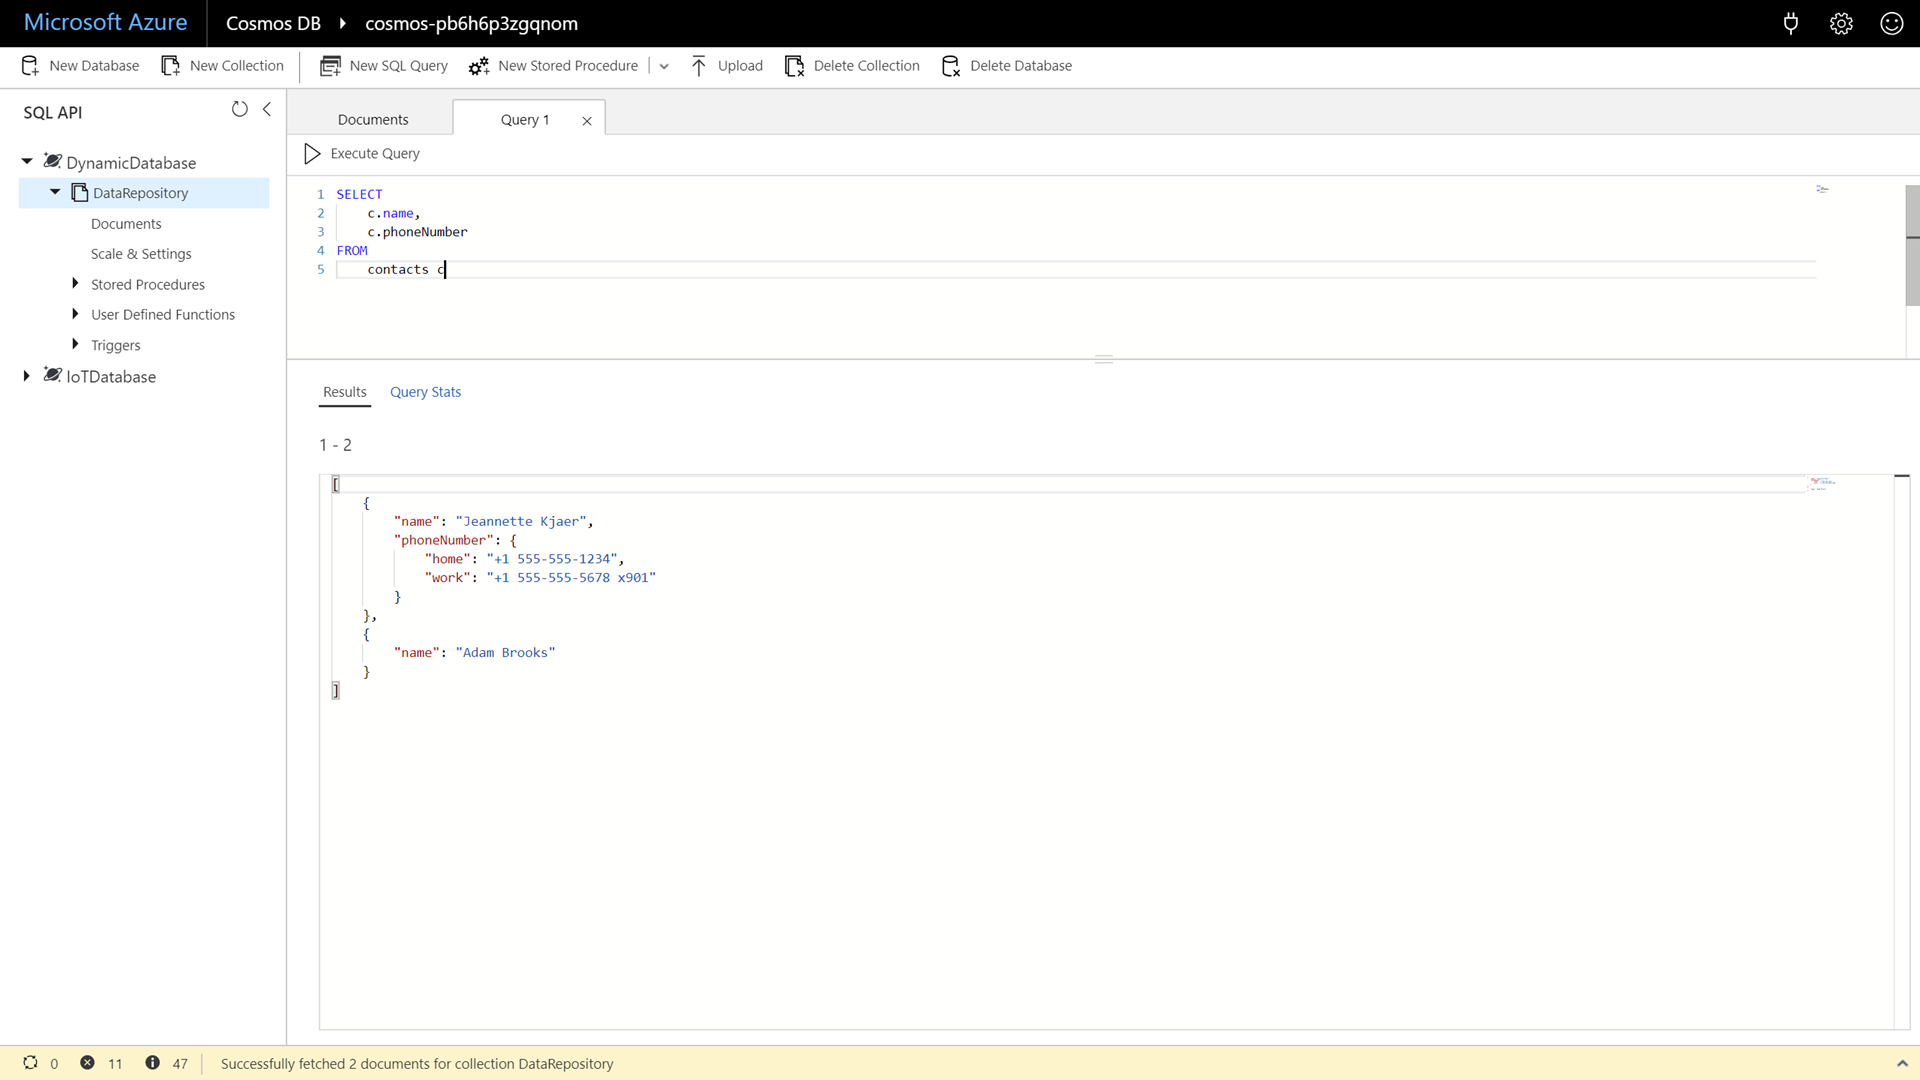Open the settings gear
The width and height of the screenshot is (1920, 1080).
[1841, 23]
